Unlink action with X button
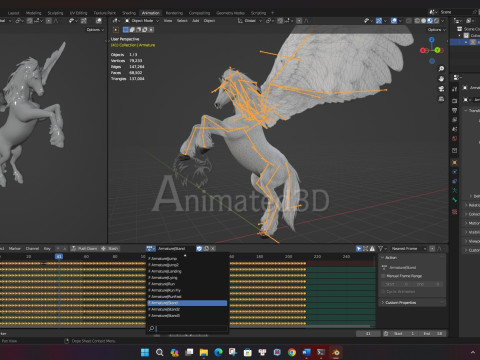 (213, 249)
